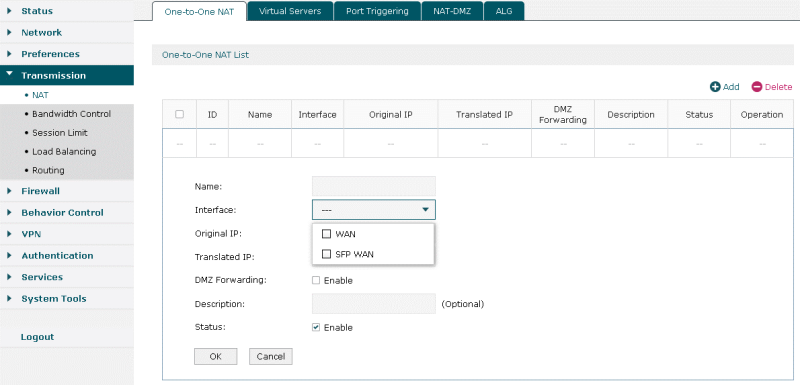800x385 pixels.
Task: Click the Firewall menu label
Action: pos(40,191)
